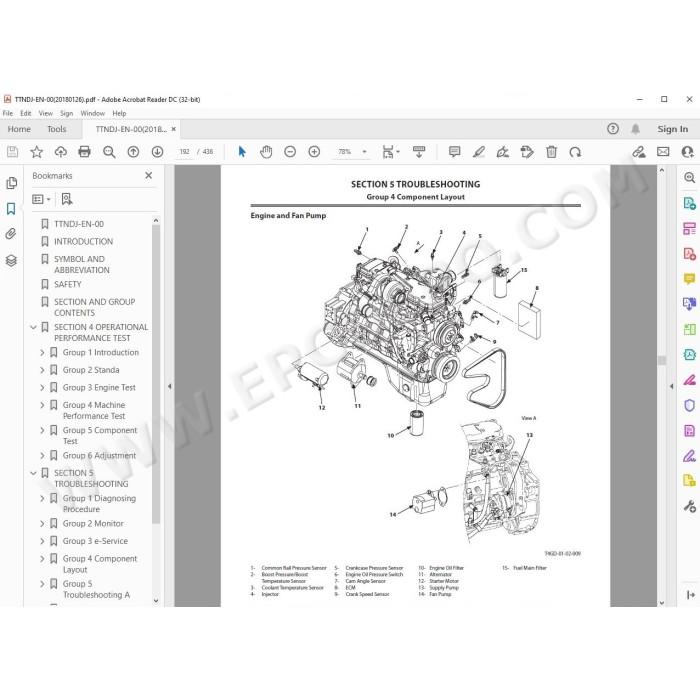Click add new bookmark icon
Image resolution: width=700 pixels, height=700 pixels.
pos(67,199)
